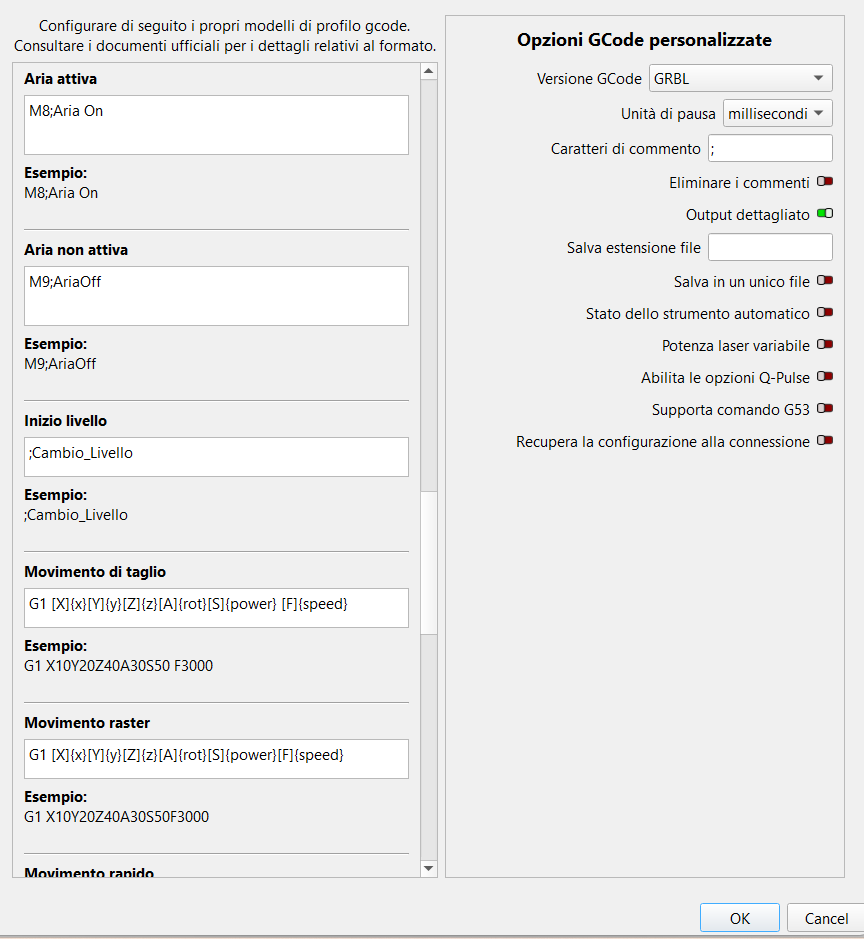Focus the Salva estensione file field
This screenshot has width=864, height=939.
[x=769, y=247]
